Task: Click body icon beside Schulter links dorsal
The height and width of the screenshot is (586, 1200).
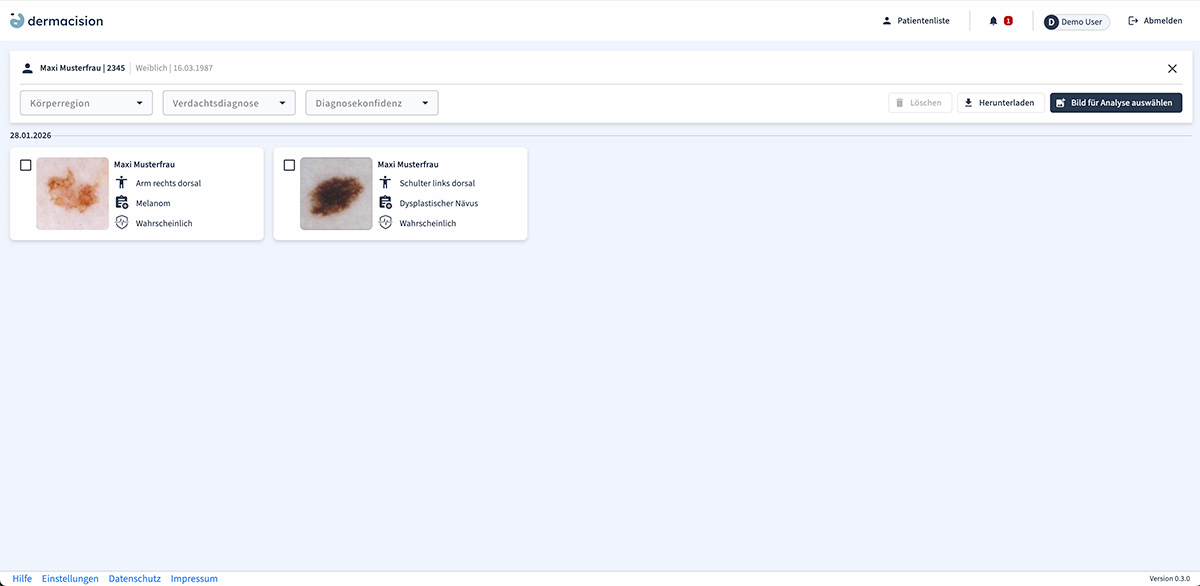Action: 386,183
